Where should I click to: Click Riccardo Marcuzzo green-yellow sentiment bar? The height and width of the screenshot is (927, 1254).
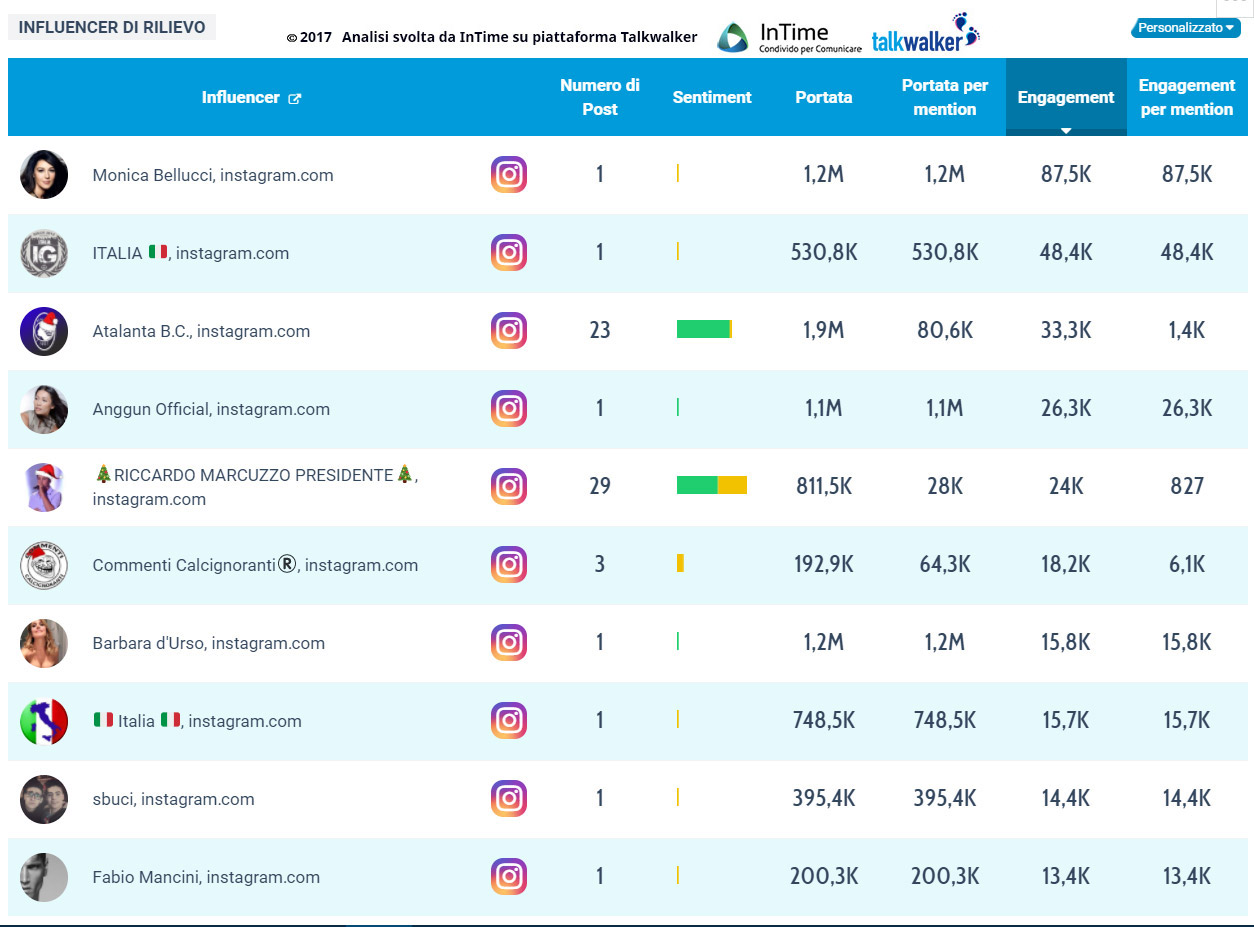point(712,485)
